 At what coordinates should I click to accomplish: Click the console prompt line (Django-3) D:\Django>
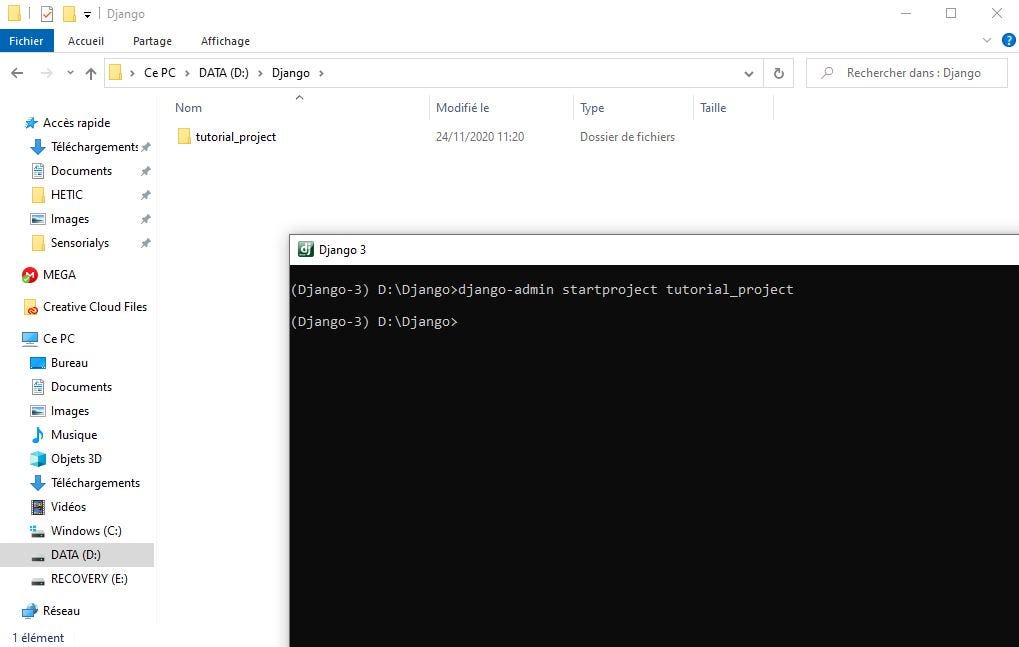pos(374,322)
